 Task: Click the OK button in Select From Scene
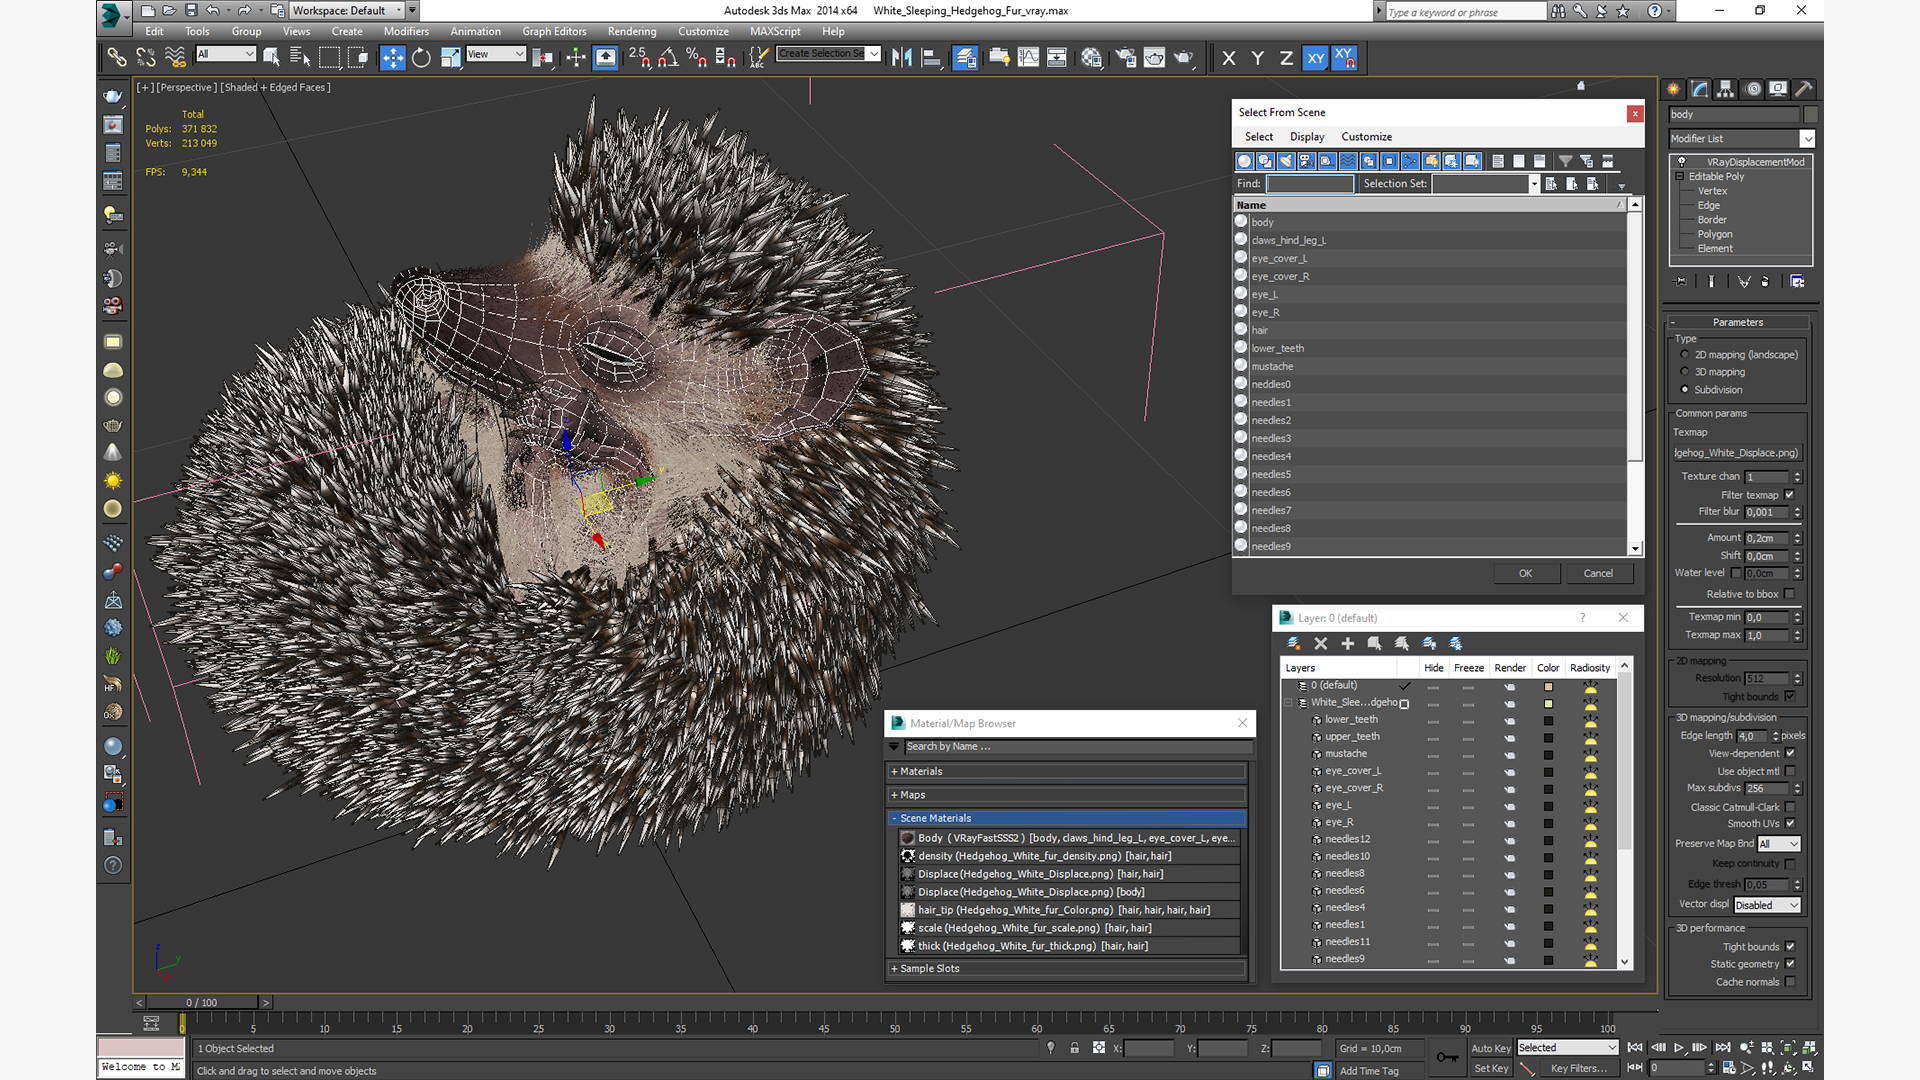[x=1526, y=572]
